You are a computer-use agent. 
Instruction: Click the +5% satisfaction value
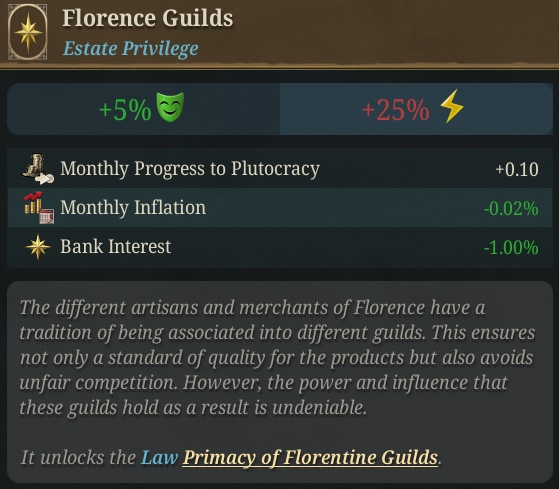point(125,110)
